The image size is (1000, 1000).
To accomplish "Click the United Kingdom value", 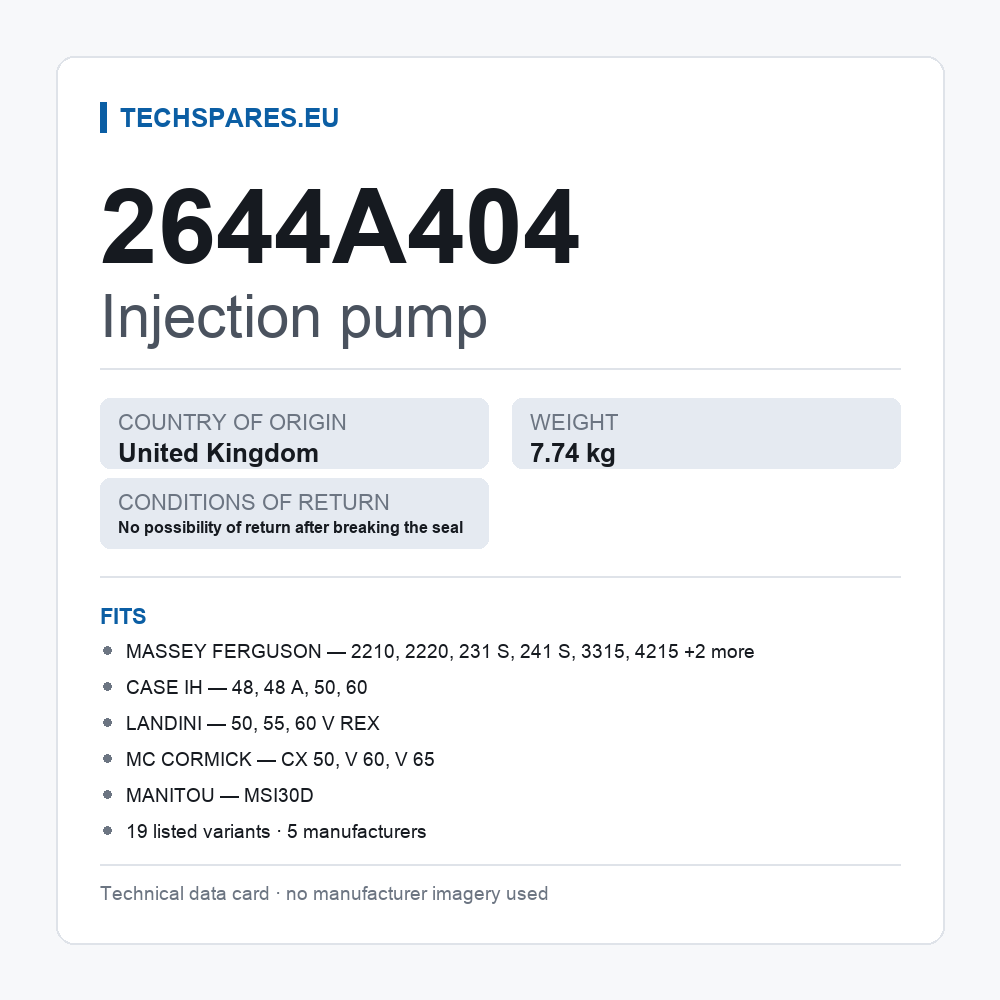I will pyautogui.click(x=218, y=453).
